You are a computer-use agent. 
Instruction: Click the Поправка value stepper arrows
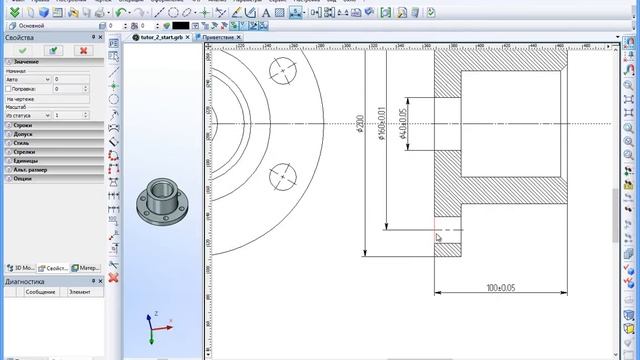tap(85, 89)
